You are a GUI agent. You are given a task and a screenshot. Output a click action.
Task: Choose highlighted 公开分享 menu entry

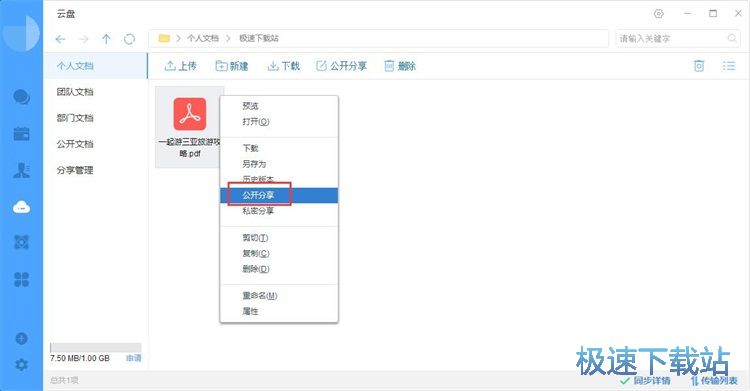click(279, 195)
